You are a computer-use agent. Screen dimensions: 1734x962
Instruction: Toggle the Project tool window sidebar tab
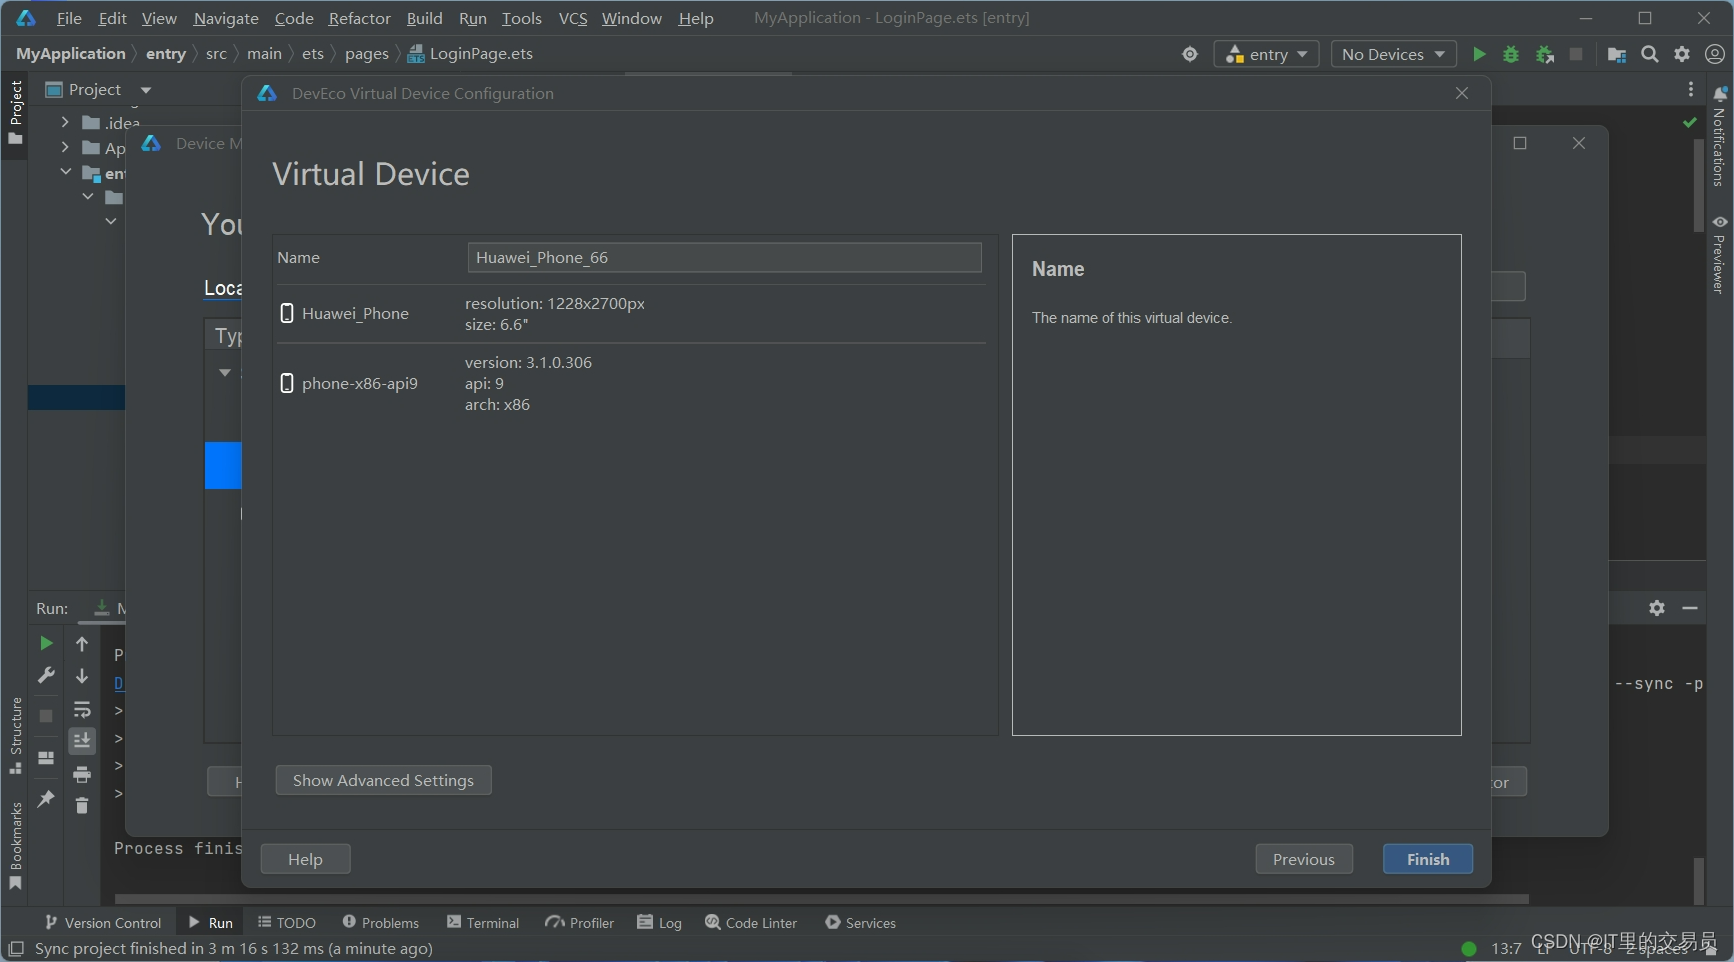click(x=15, y=112)
